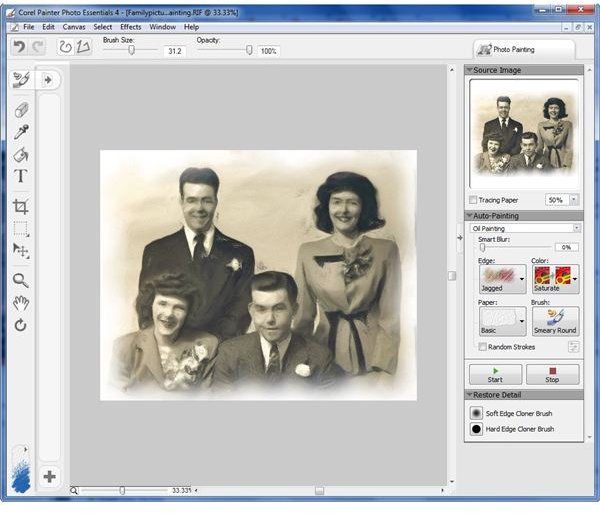Select the Dropper tool

point(21,132)
